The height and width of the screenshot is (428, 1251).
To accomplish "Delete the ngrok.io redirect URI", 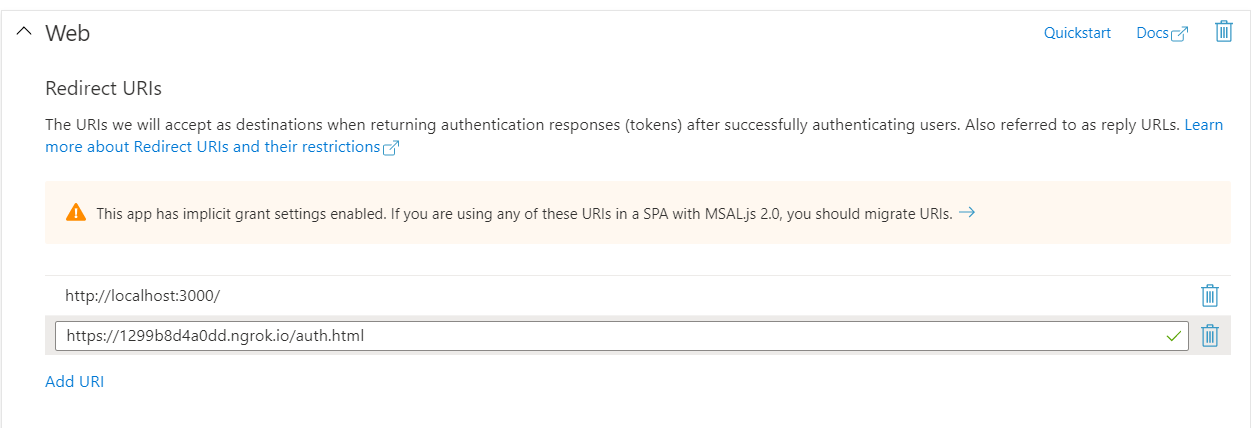I will (x=1209, y=336).
